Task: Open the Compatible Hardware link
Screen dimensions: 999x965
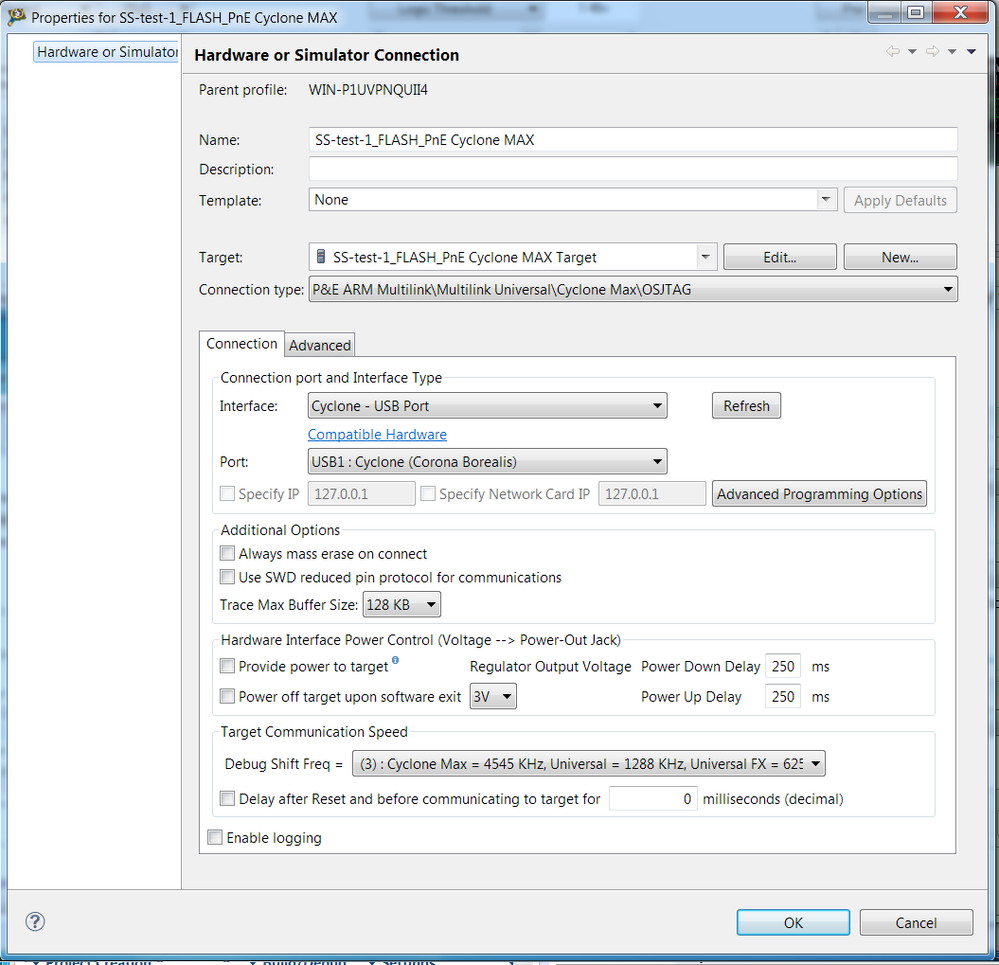Action: pos(377,434)
